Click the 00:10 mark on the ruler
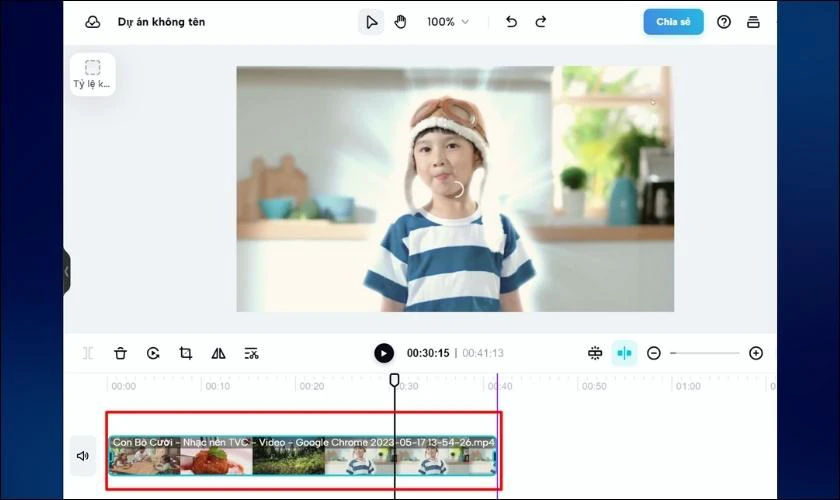The width and height of the screenshot is (840, 500). [218, 386]
